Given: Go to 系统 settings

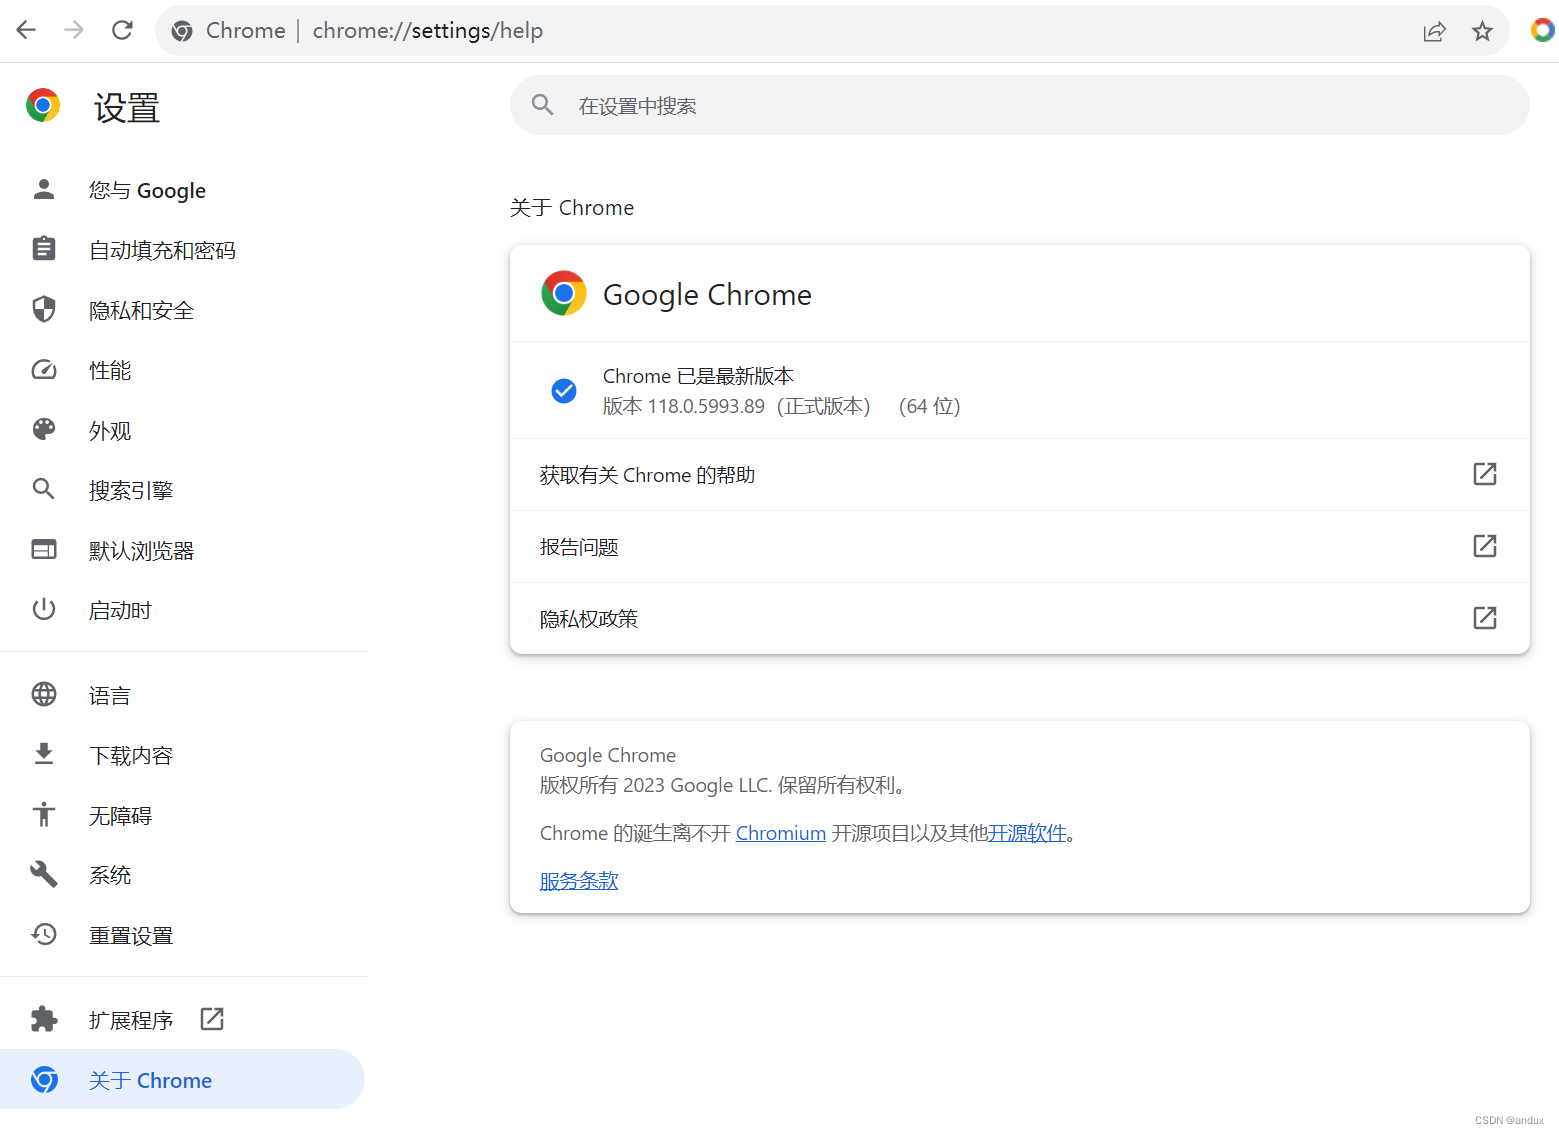Looking at the screenshot, I should coord(184,875).
